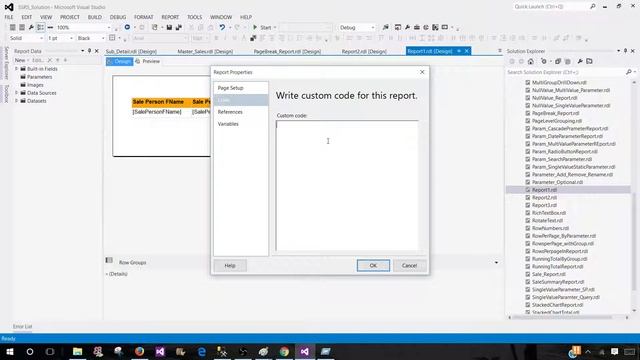This screenshot has width=640, height=360.
Task: Open the 100% zoom dropdown
Action: 109,27
